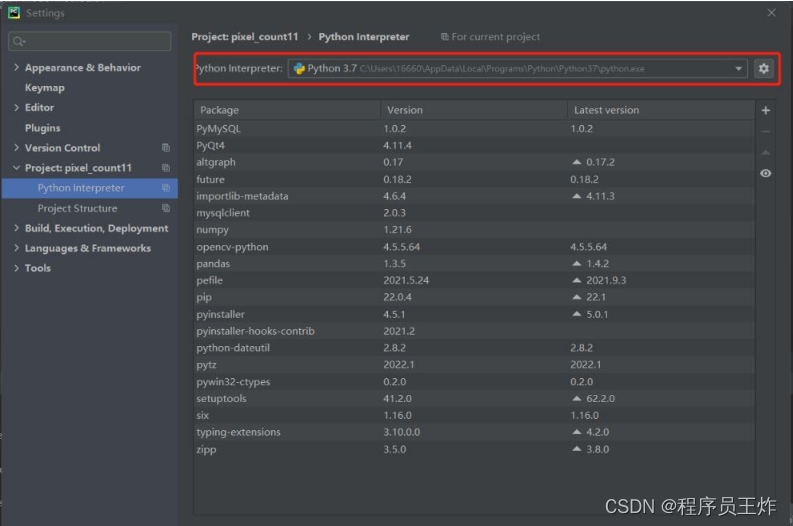Select the pyinstaller package row
The width and height of the screenshot is (793, 526).
pyautogui.click(x=474, y=314)
